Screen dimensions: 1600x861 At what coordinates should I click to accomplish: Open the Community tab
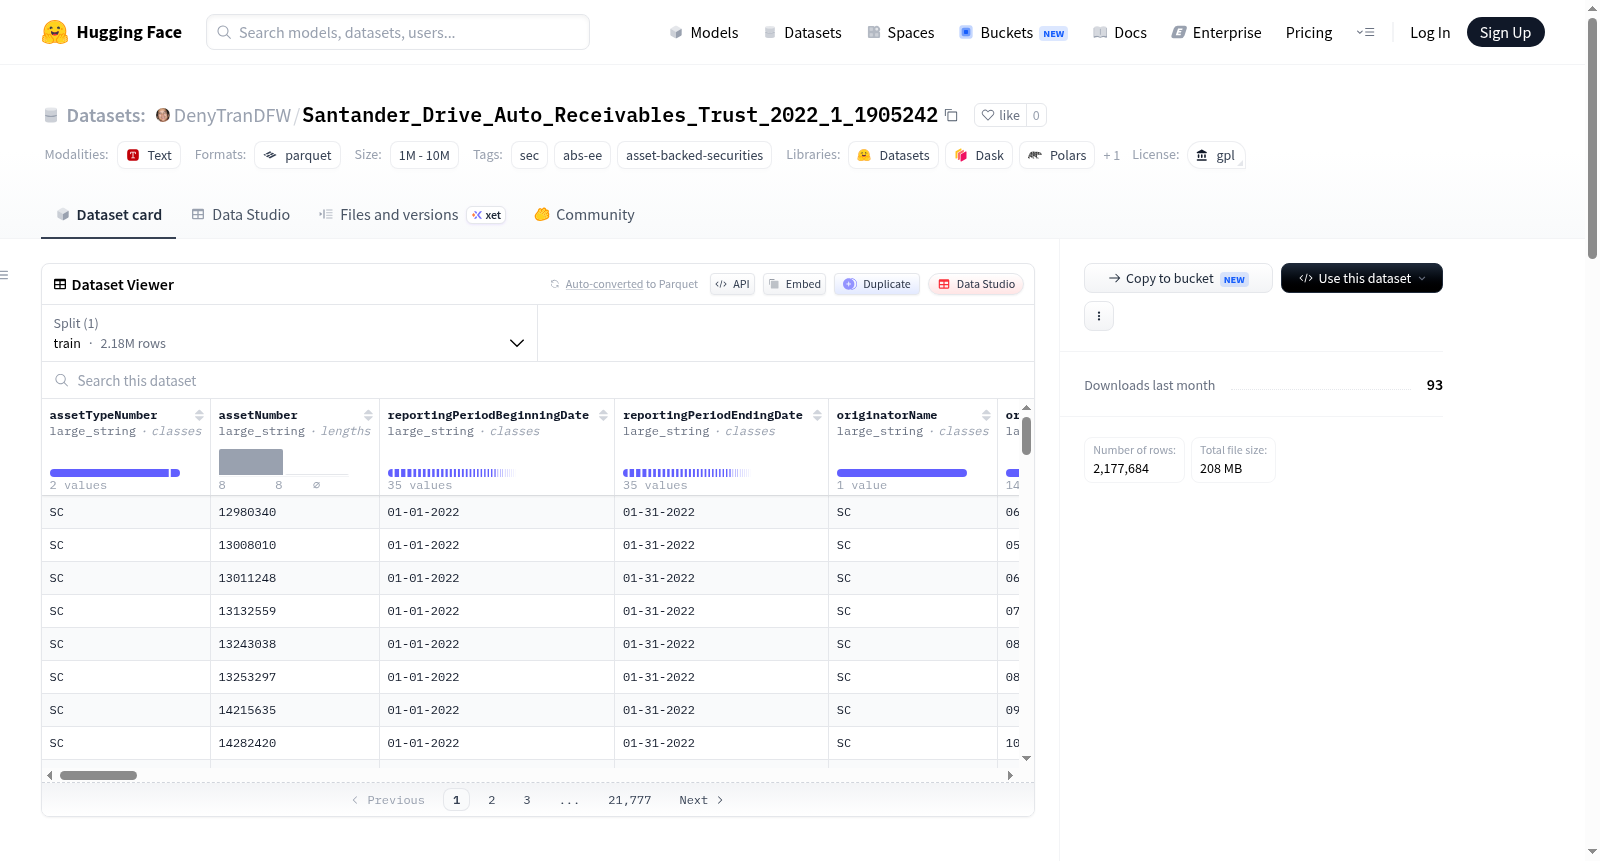[x=584, y=215]
